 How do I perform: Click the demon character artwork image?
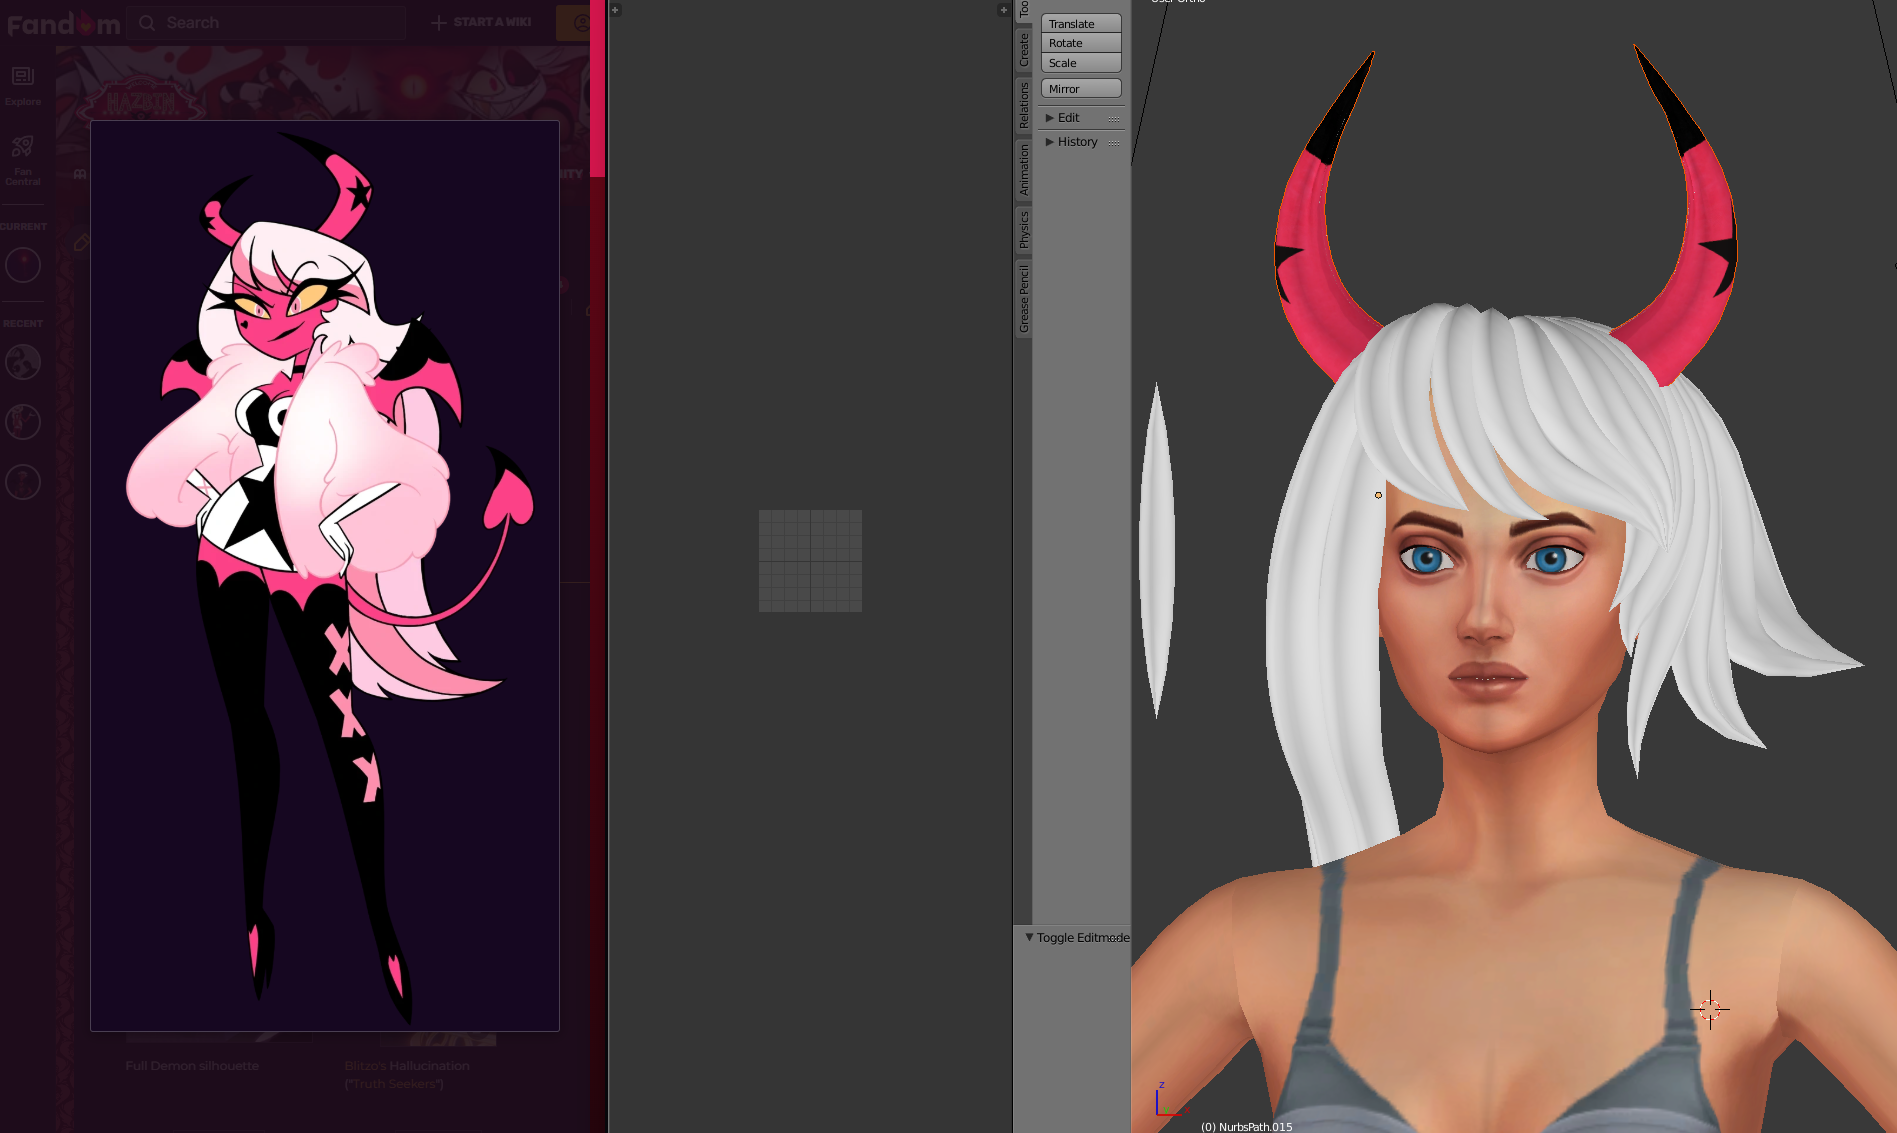pos(325,576)
